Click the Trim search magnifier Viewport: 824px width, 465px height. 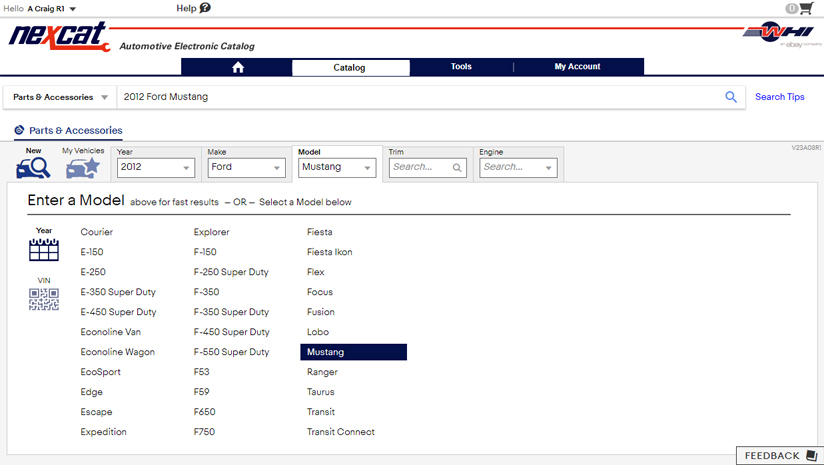click(457, 168)
